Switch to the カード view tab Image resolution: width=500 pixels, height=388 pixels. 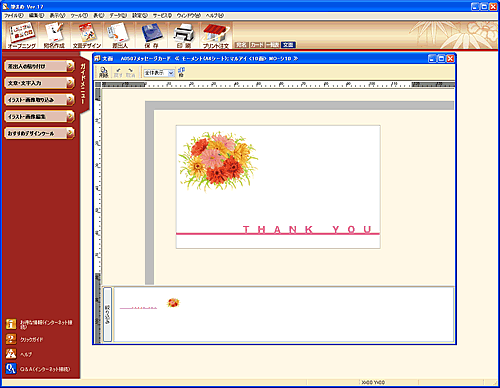257,45
